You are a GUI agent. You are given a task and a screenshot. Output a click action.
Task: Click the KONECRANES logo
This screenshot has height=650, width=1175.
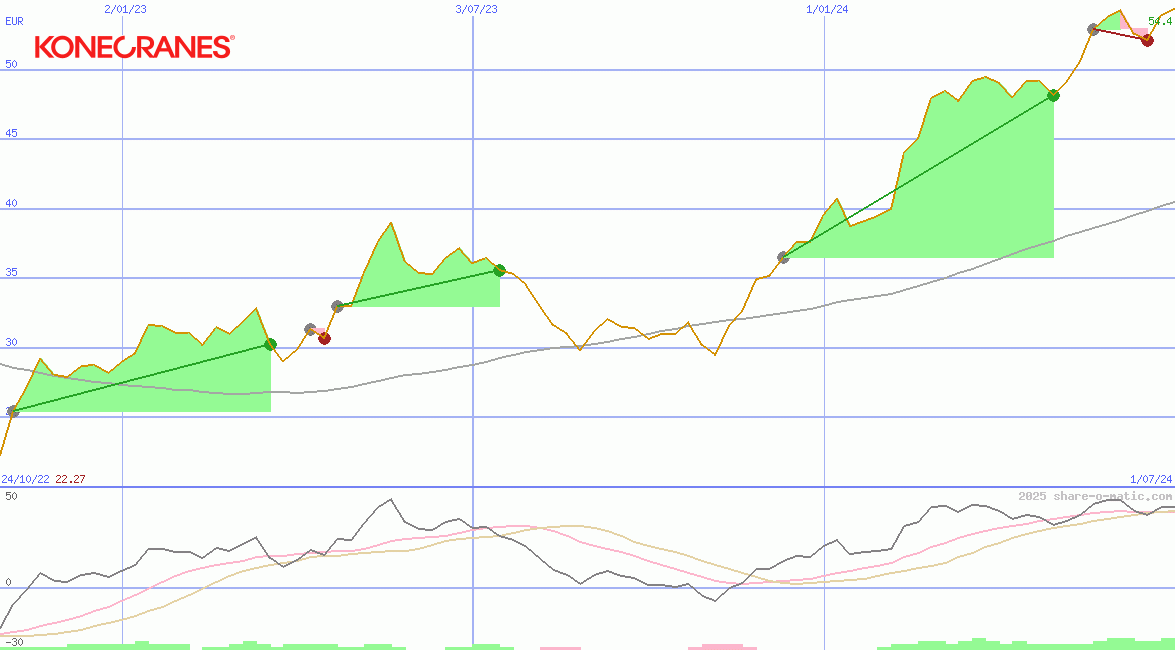pos(134,46)
